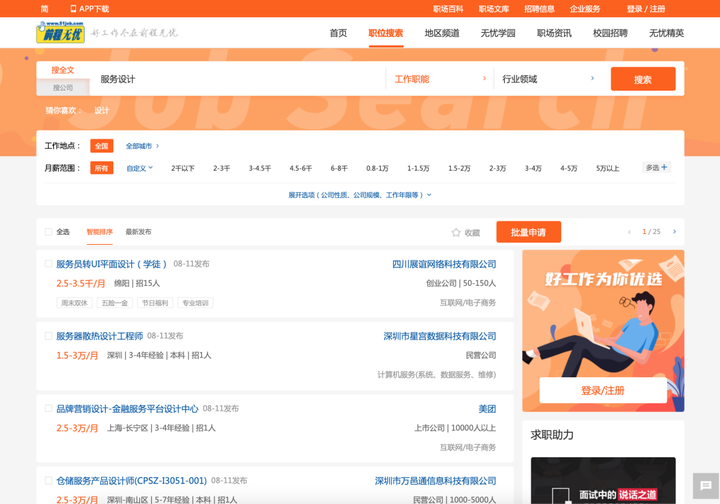This screenshot has height=504, width=720.
Task: Open the chat feedback icon
Action: (x=706, y=486)
